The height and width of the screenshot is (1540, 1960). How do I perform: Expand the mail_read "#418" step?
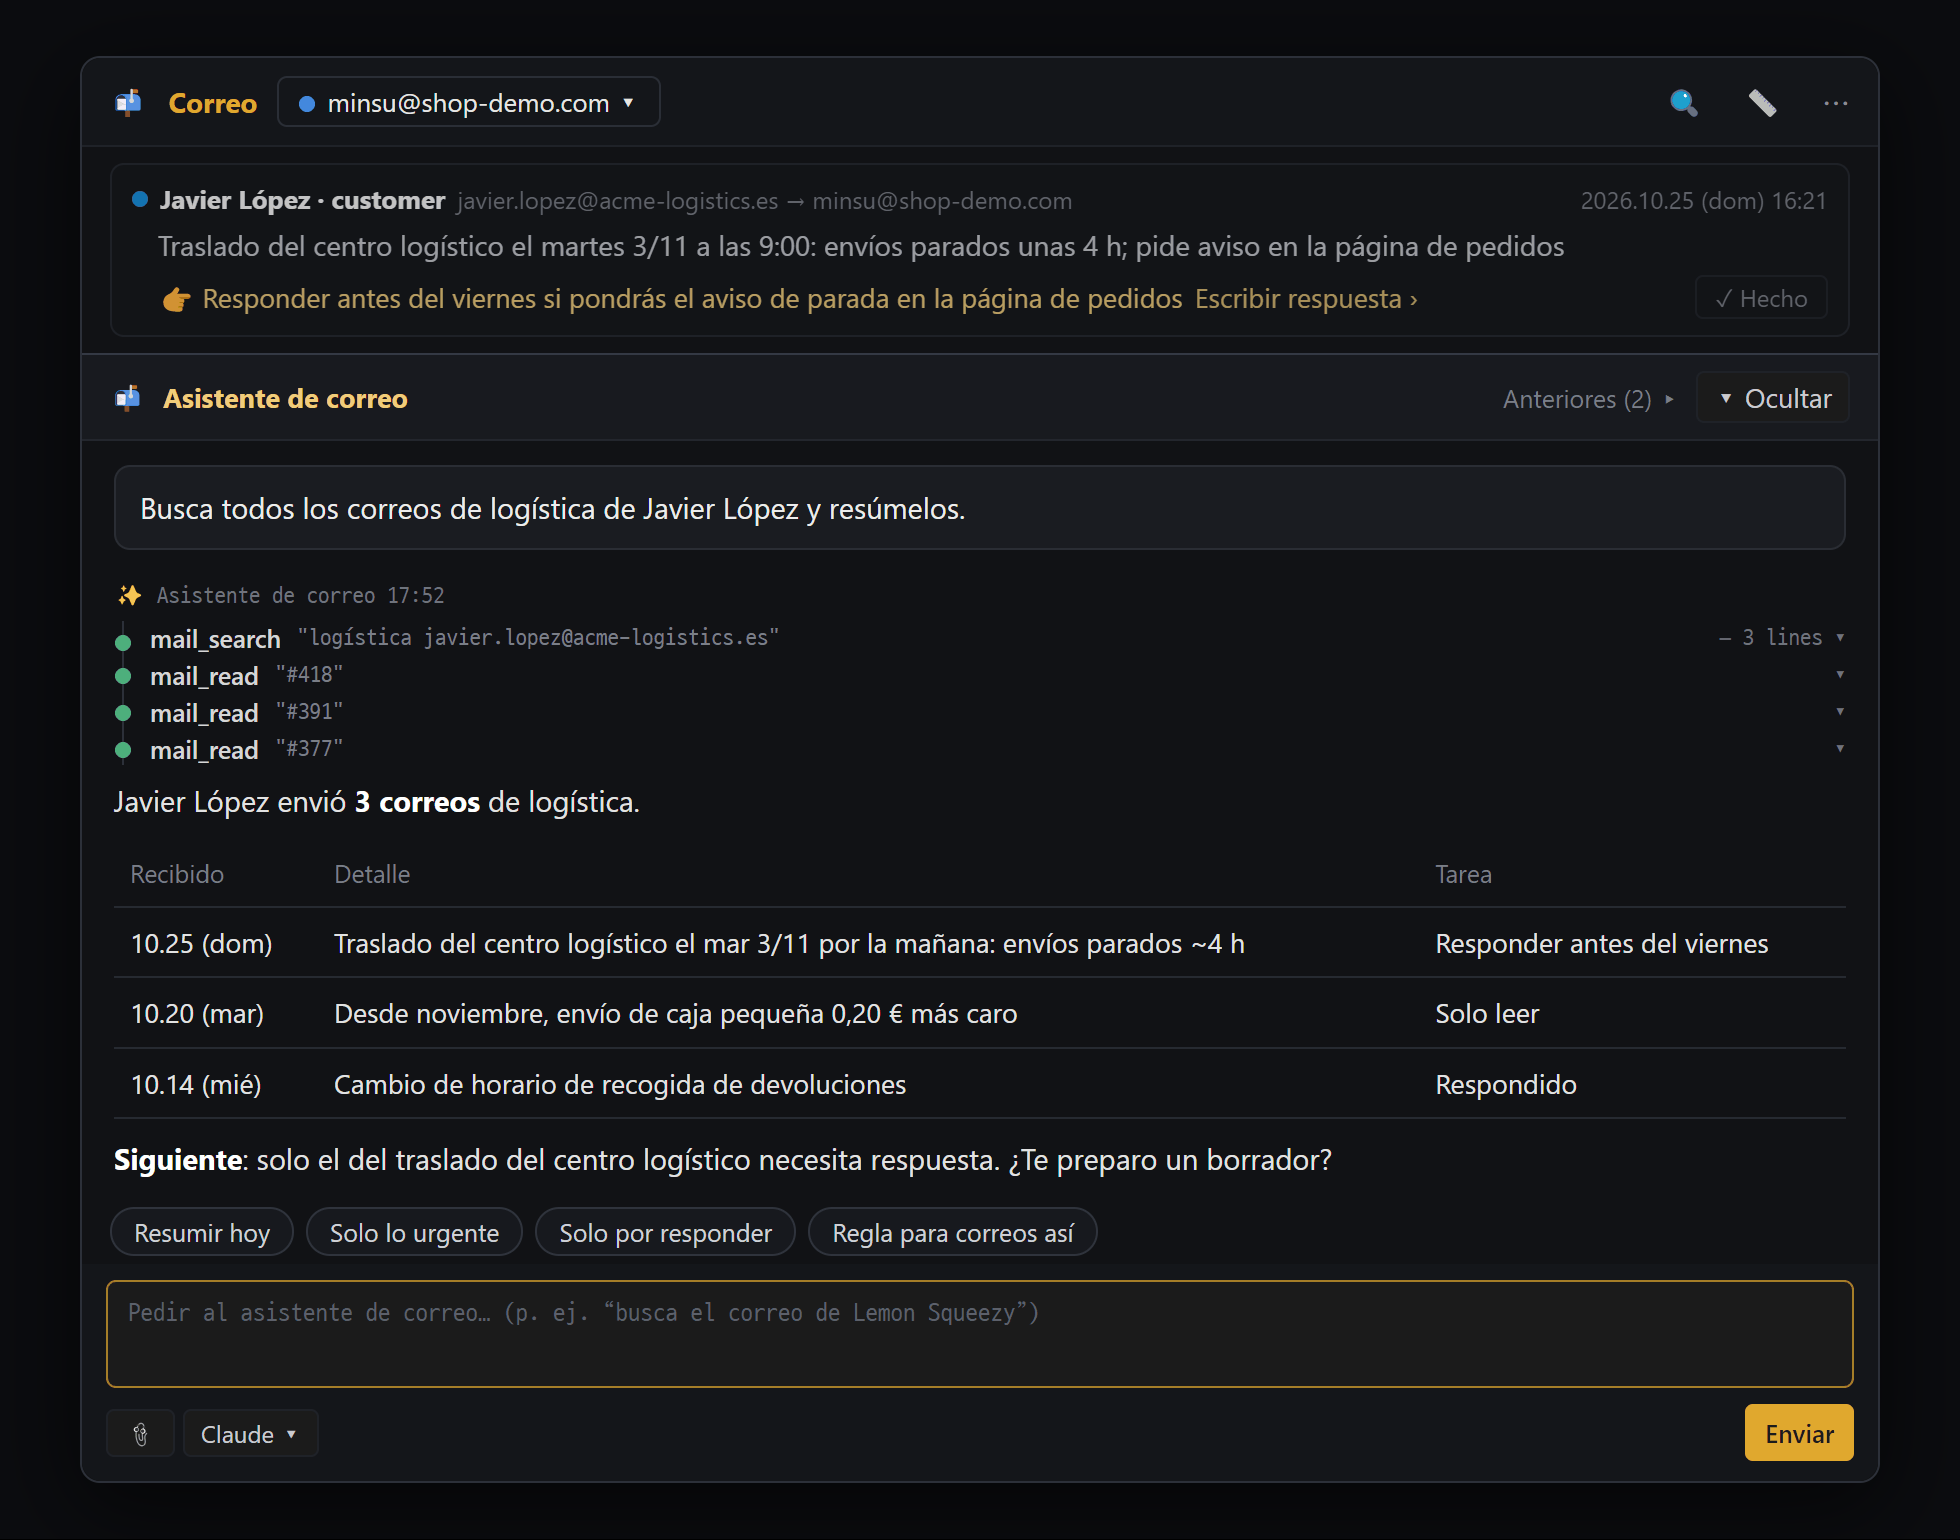coord(1840,675)
